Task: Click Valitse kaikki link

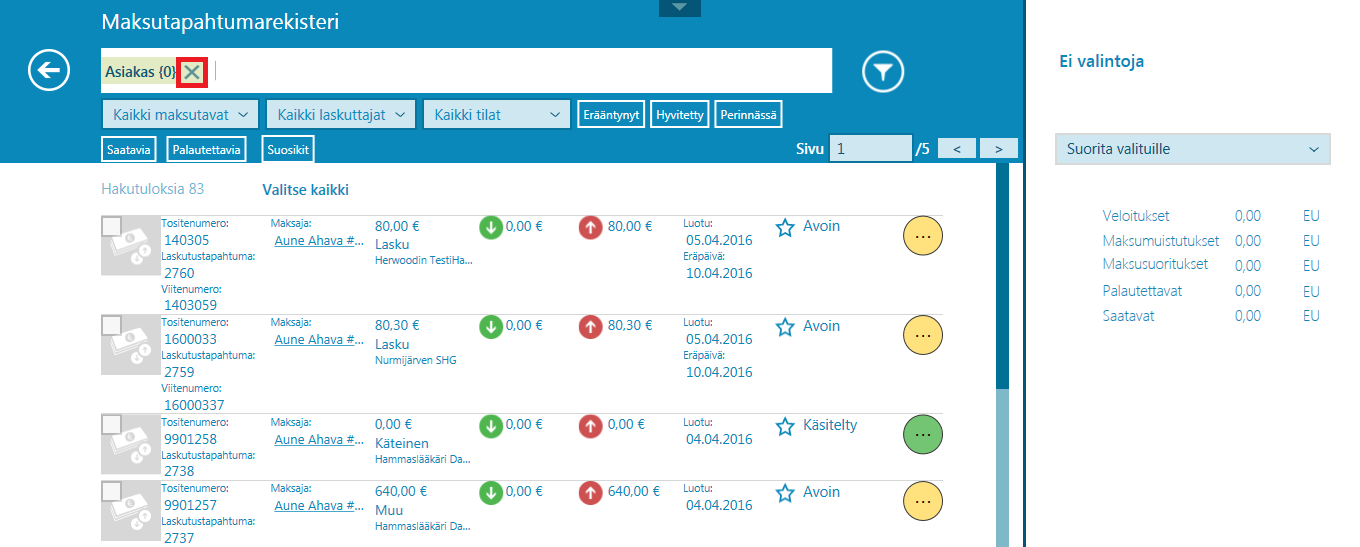Action: coord(305,190)
